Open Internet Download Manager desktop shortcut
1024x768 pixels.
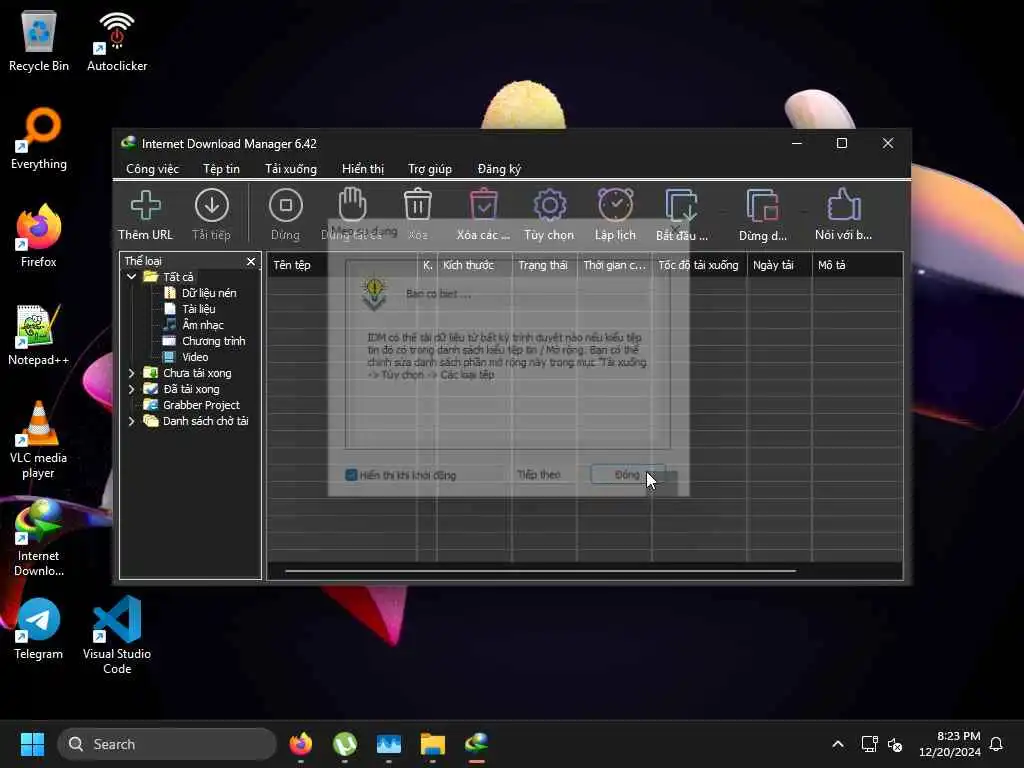[39, 538]
